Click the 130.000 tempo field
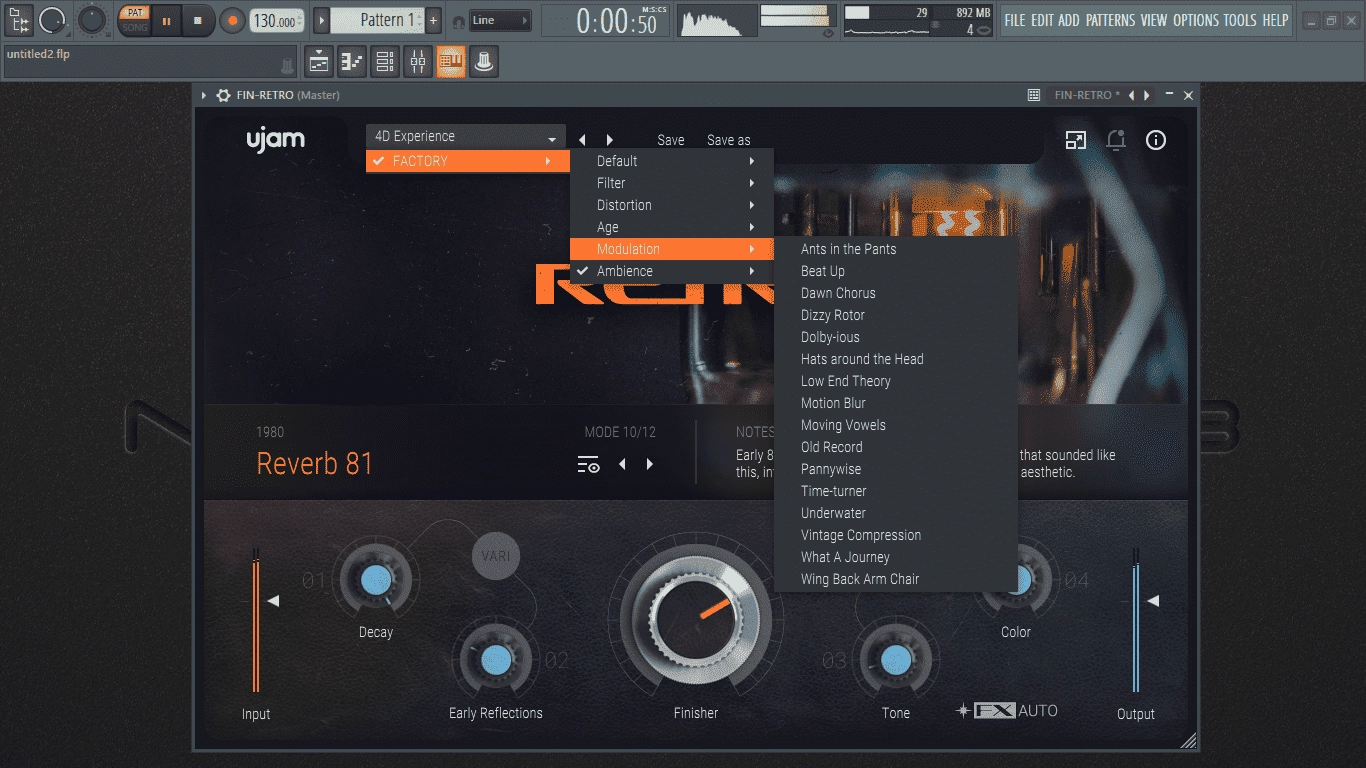 (276, 20)
